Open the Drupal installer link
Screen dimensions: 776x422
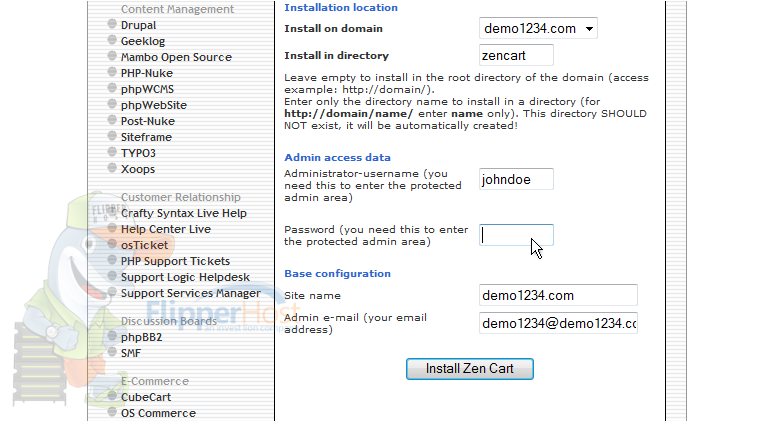pyautogui.click(x=138, y=25)
